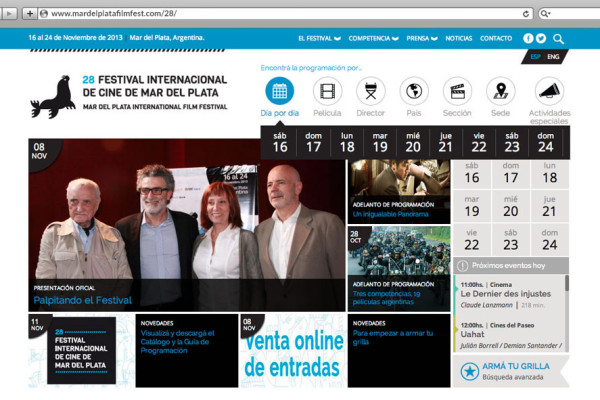Image resolution: width=600 pixels, height=400 pixels.
Task: Click the browser forward arrow button
Action: click(x=8, y=14)
